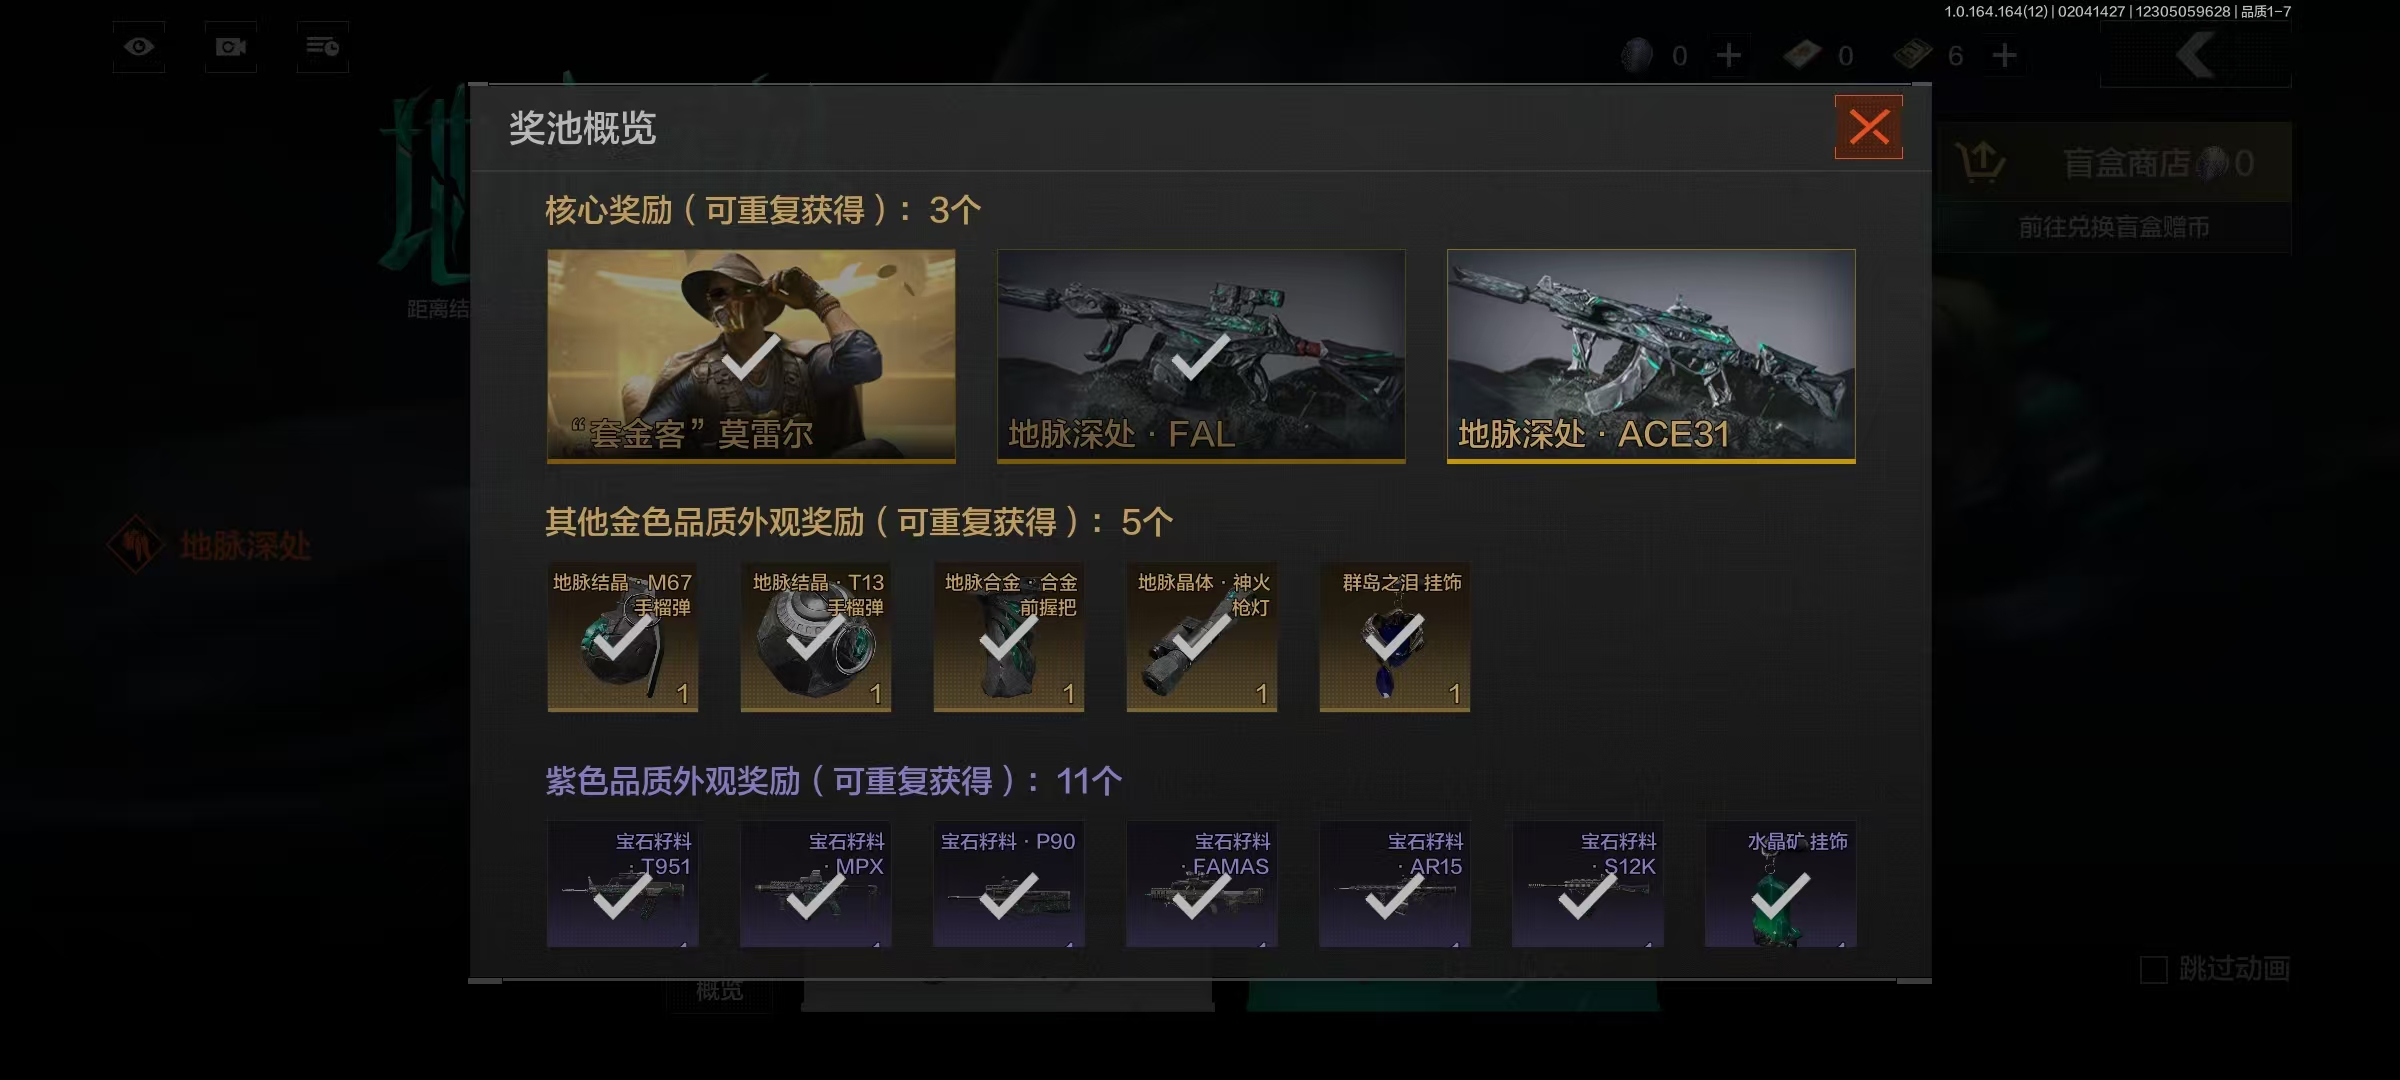Select the 水晶矿 挂饰 charm item
The width and height of the screenshot is (2400, 1080).
coord(1781,884)
